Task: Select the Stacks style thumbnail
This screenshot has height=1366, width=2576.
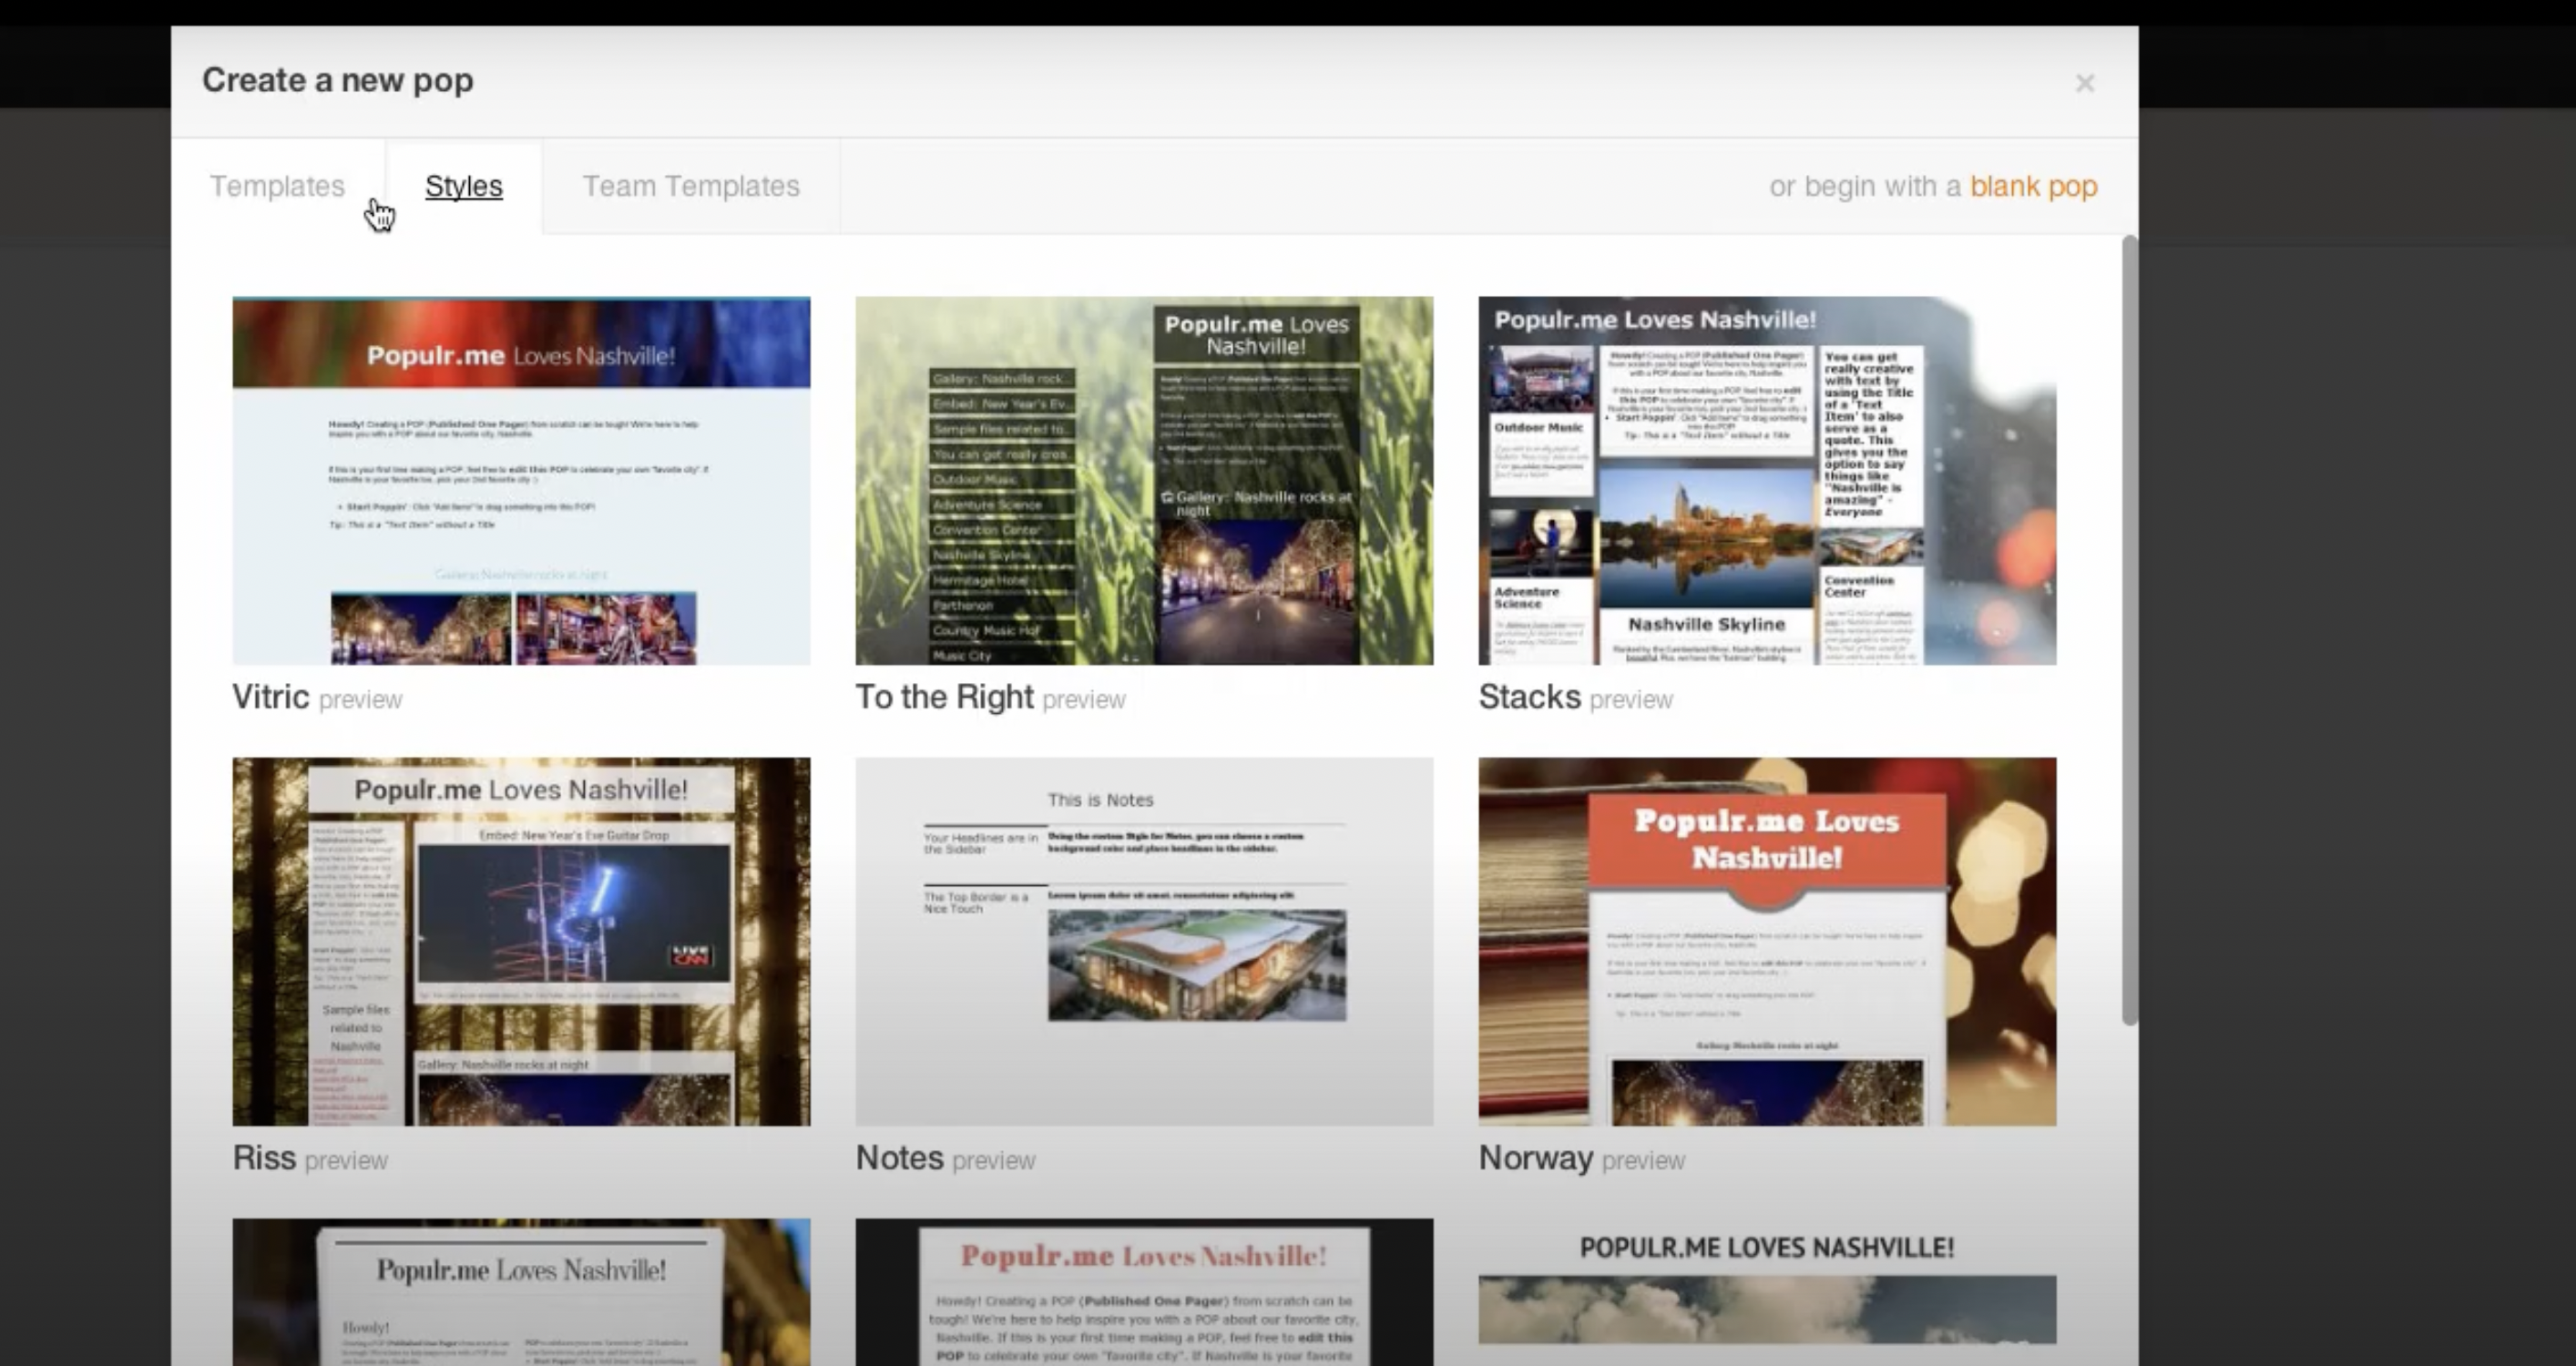Action: click(x=1766, y=480)
